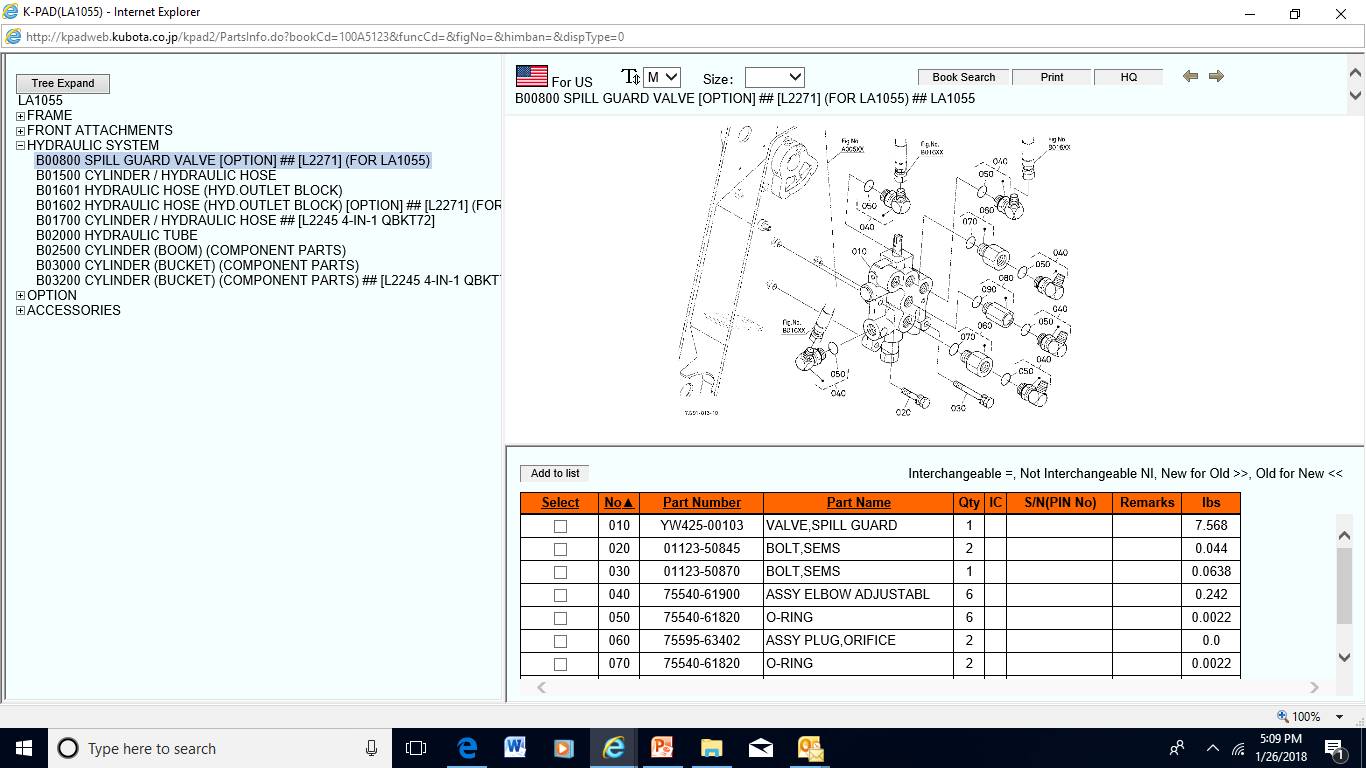
Task: Click the text size icon
Action: point(630,77)
